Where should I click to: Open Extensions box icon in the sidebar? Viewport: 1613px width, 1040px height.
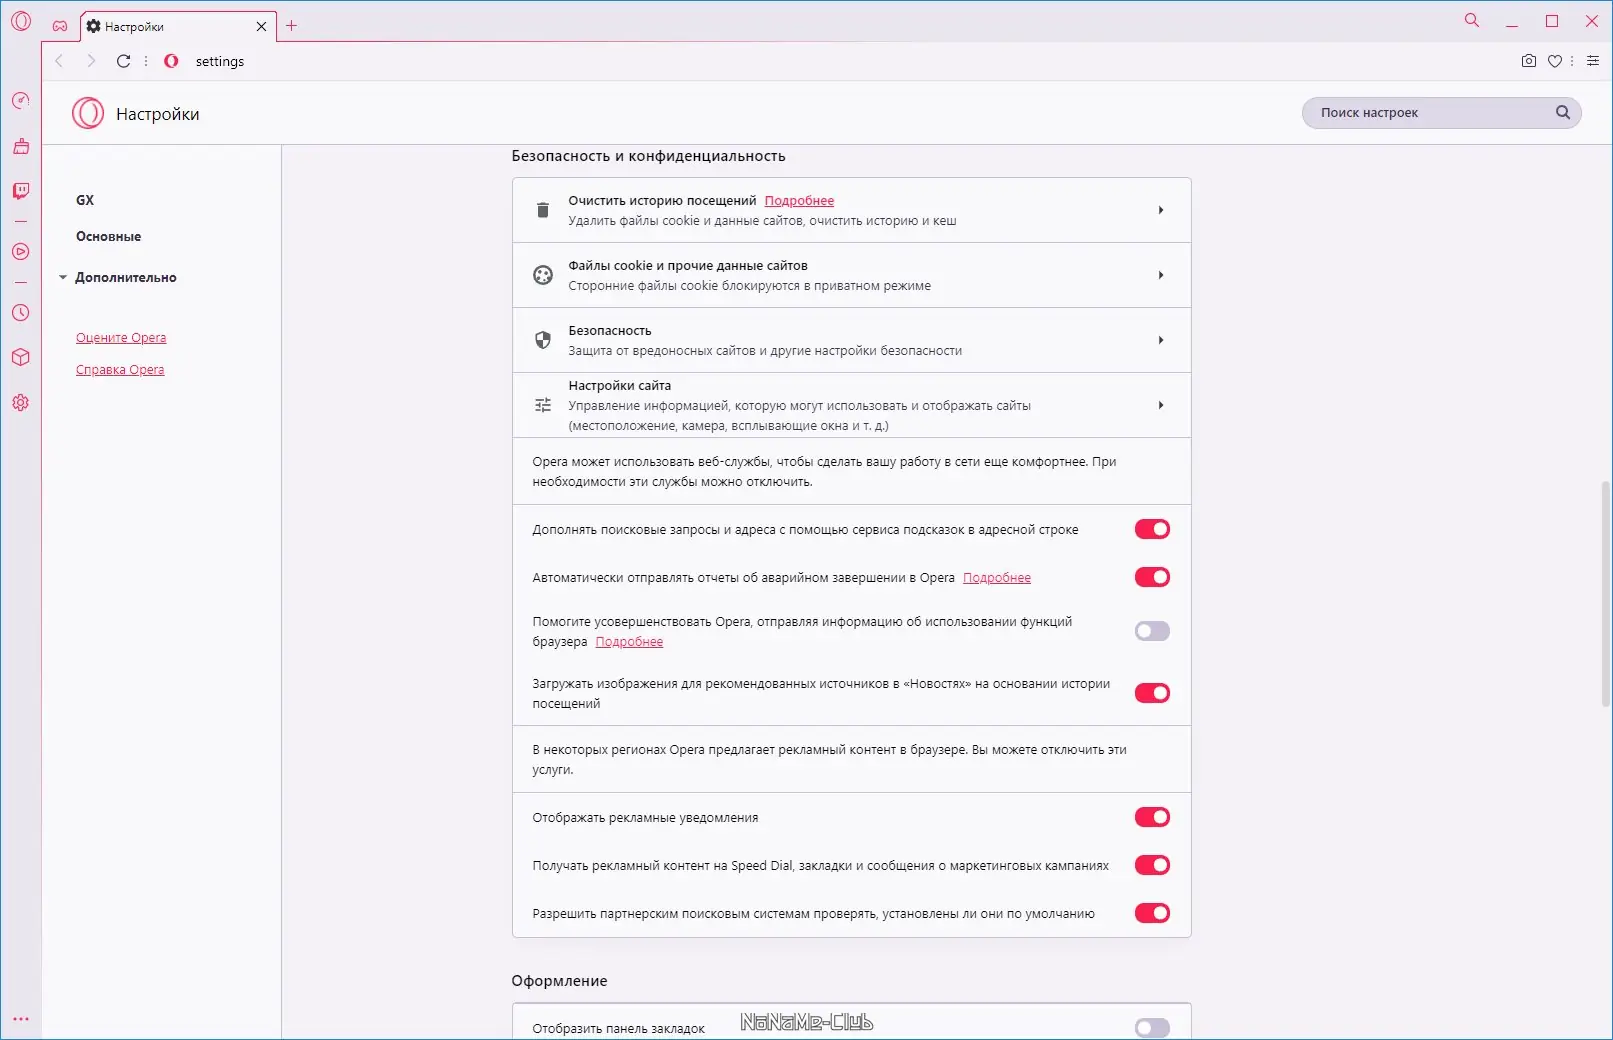click(21, 357)
